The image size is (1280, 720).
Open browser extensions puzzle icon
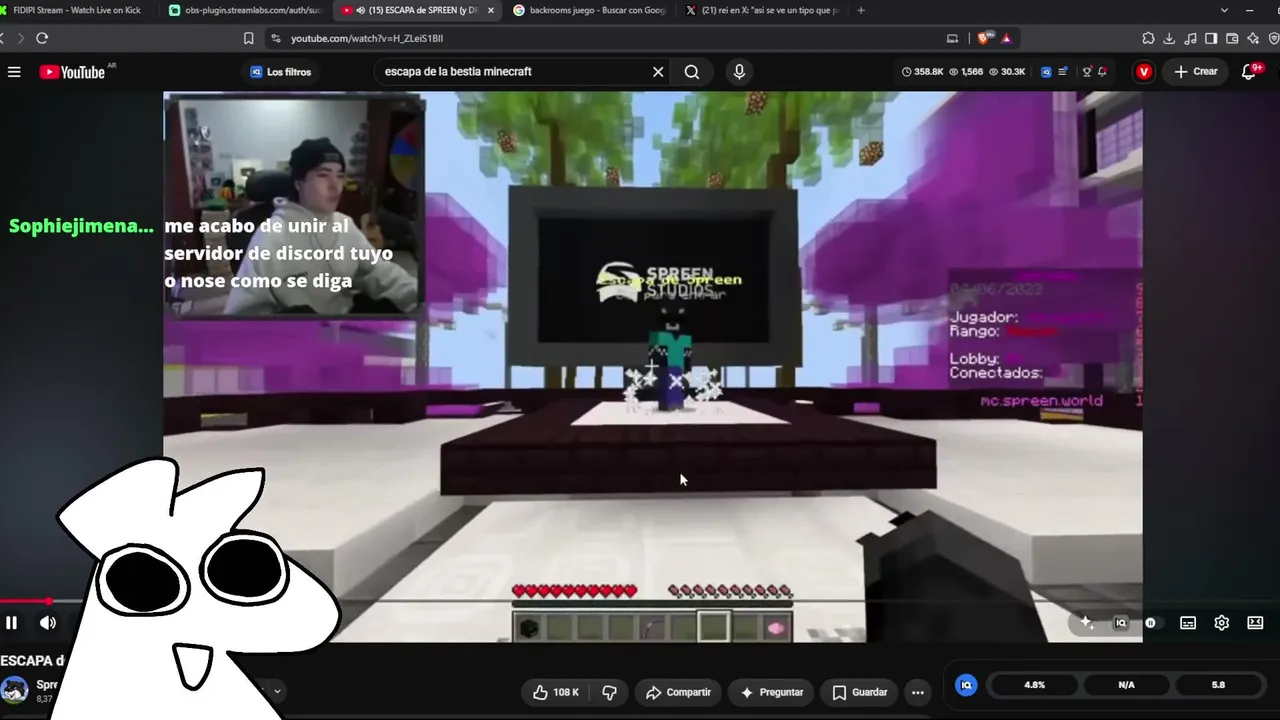pos(1148,38)
